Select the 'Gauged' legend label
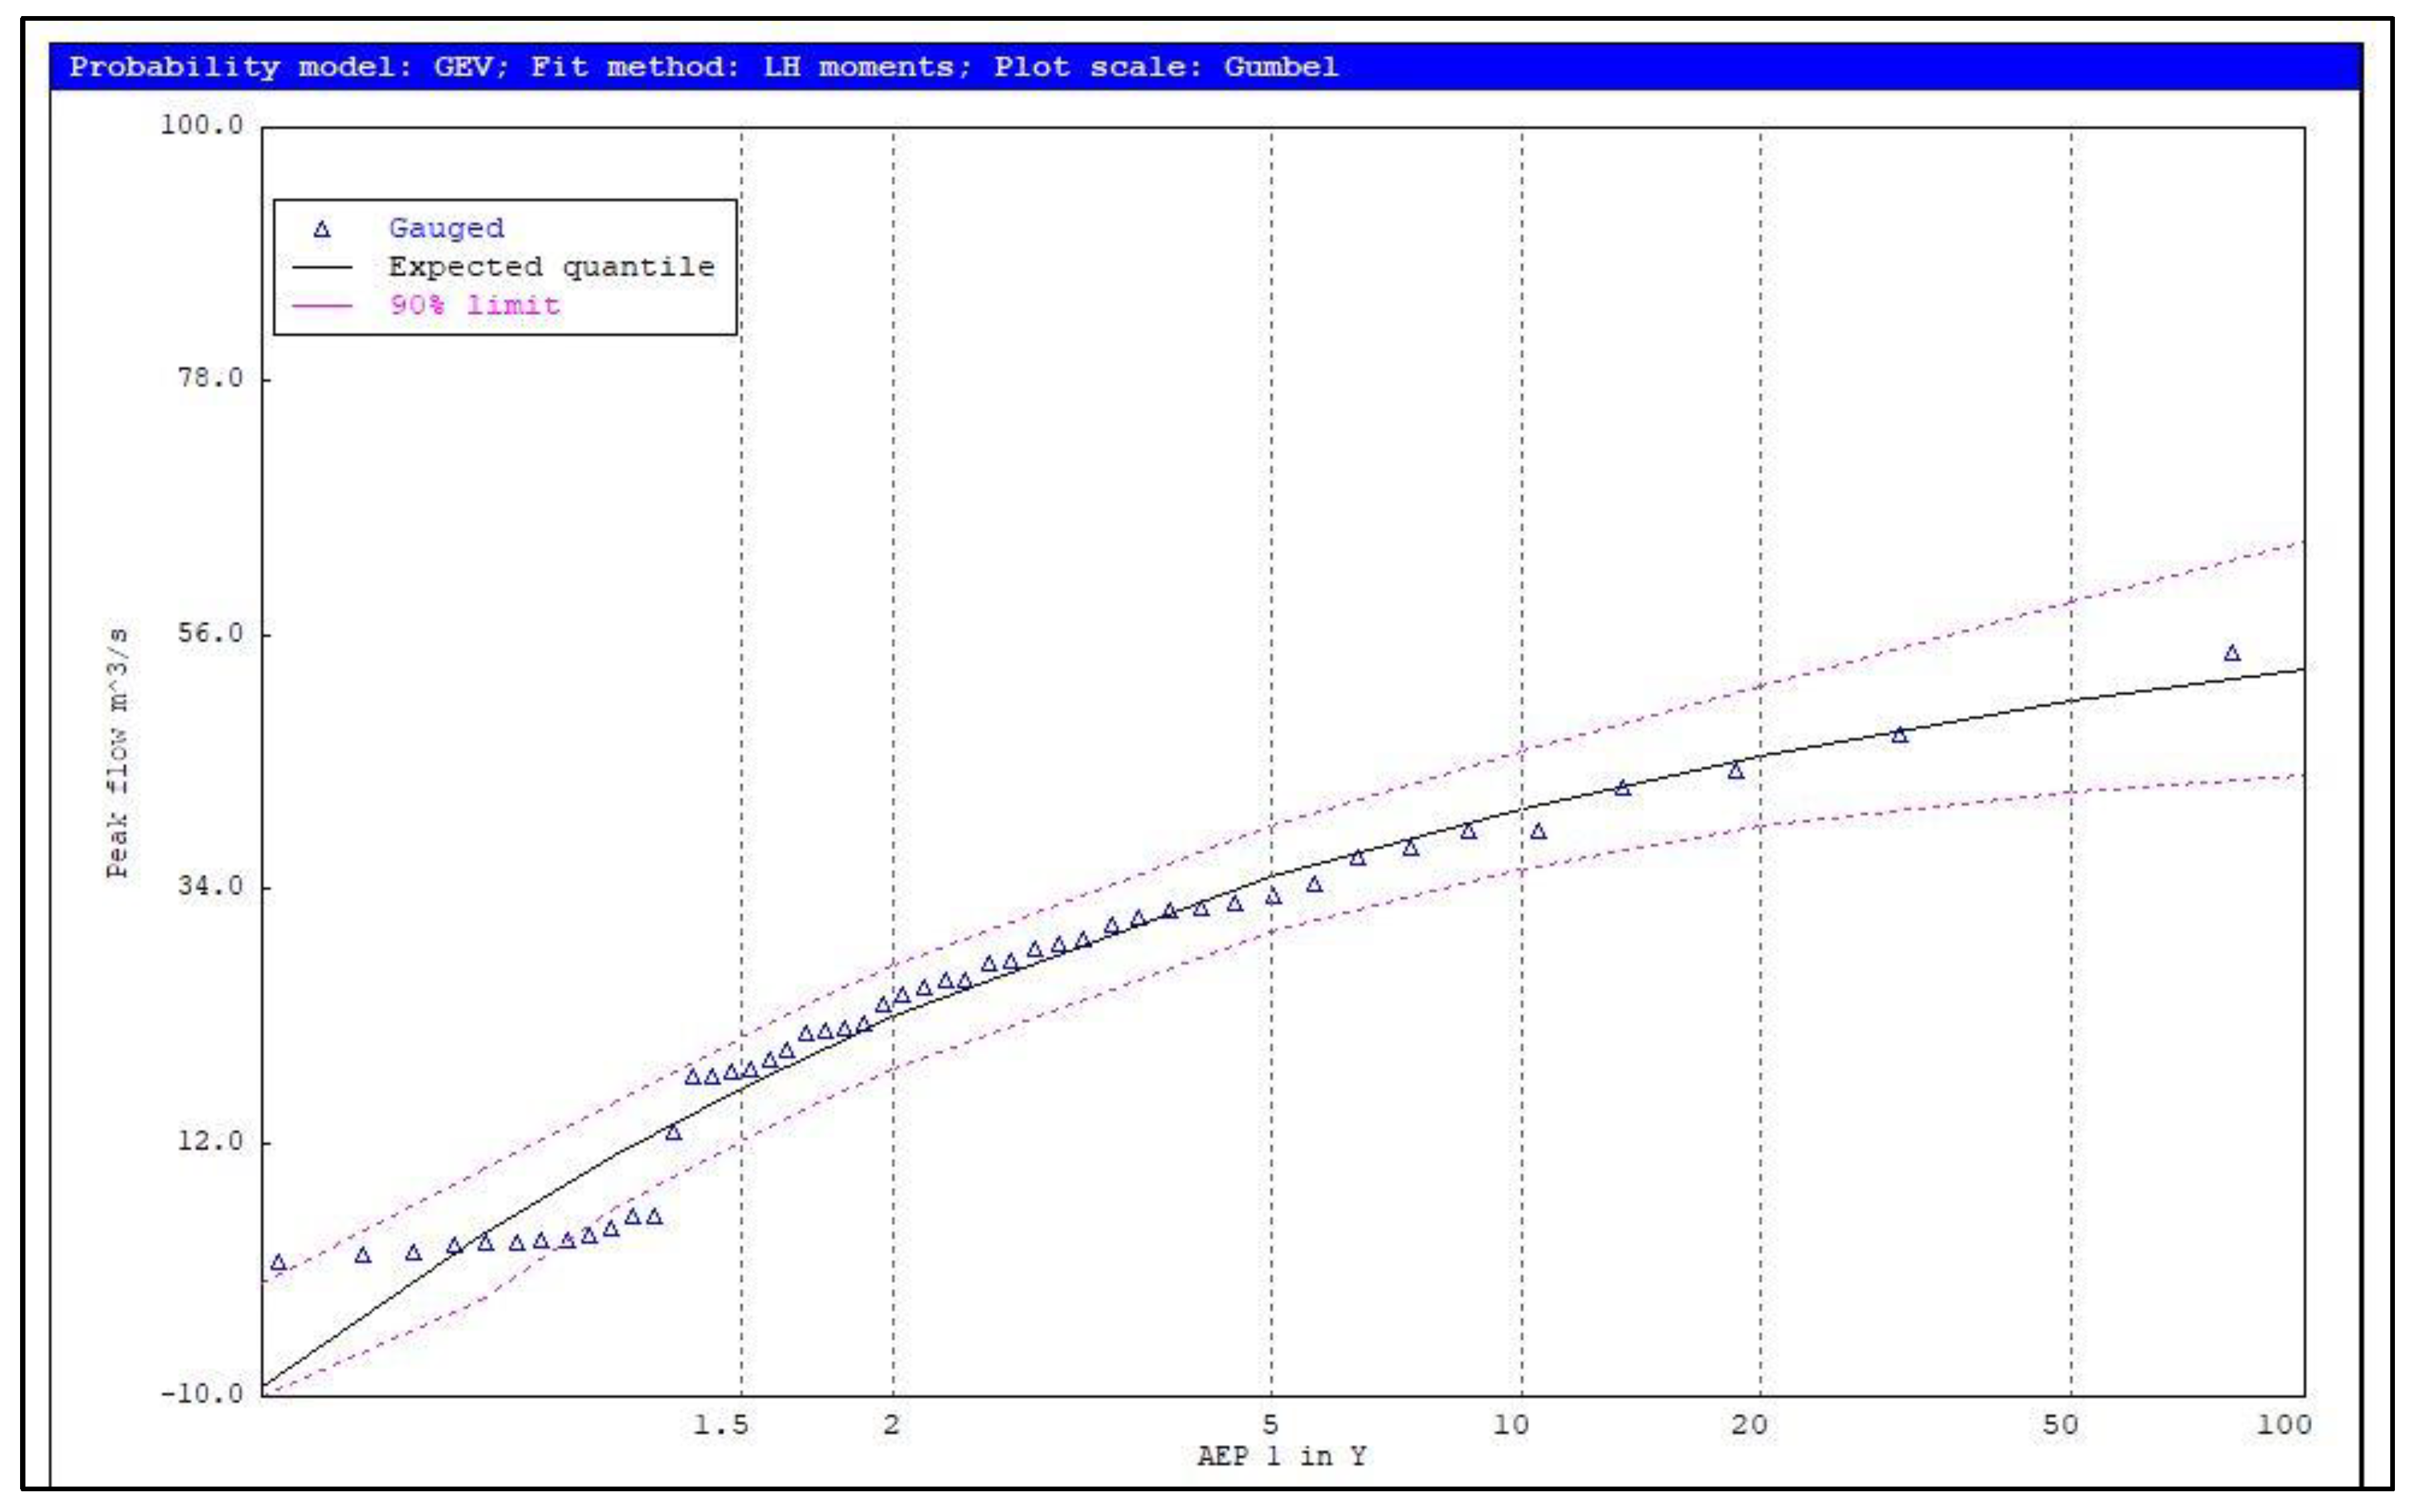 pyautogui.click(x=446, y=228)
